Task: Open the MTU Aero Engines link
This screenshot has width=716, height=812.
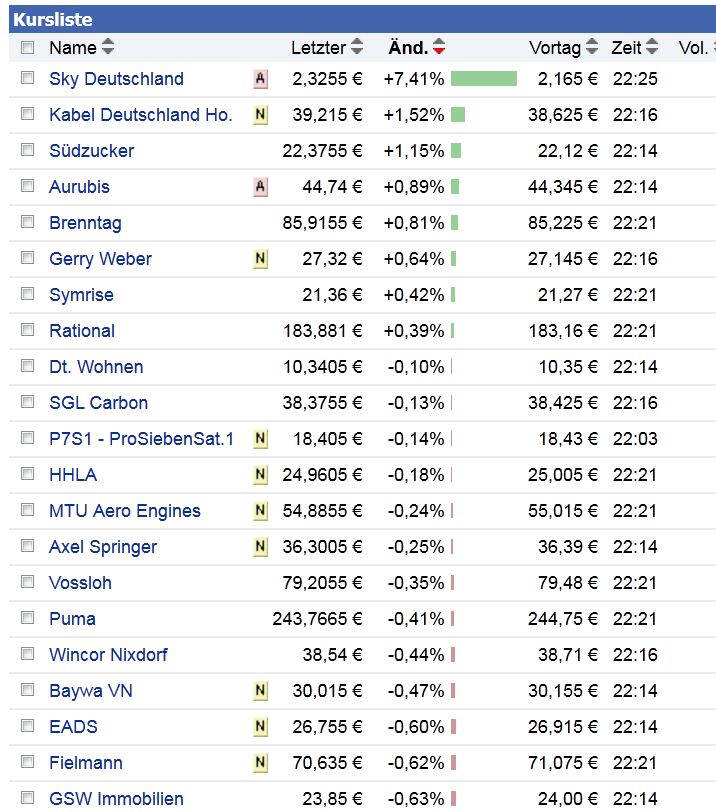Action: 125,511
